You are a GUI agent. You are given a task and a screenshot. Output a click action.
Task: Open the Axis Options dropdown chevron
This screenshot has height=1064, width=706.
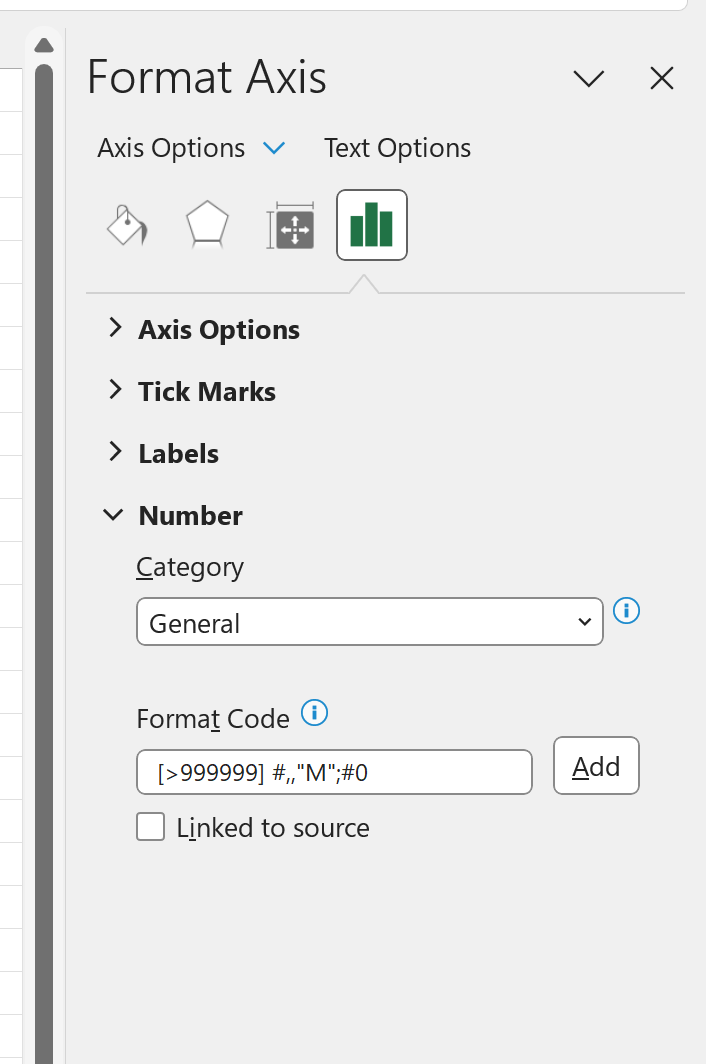coord(272,147)
